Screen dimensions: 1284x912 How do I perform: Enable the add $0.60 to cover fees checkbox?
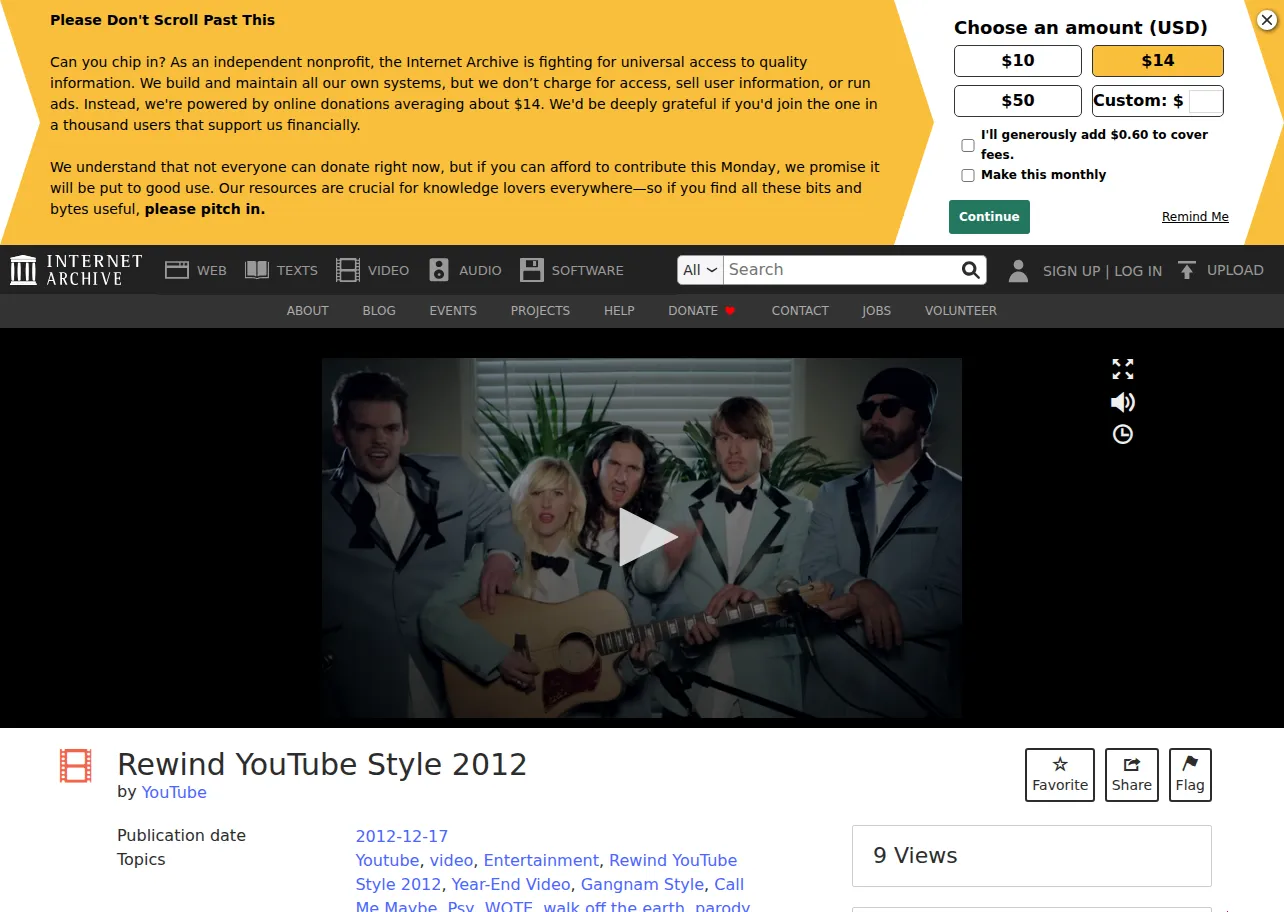click(x=968, y=145)
